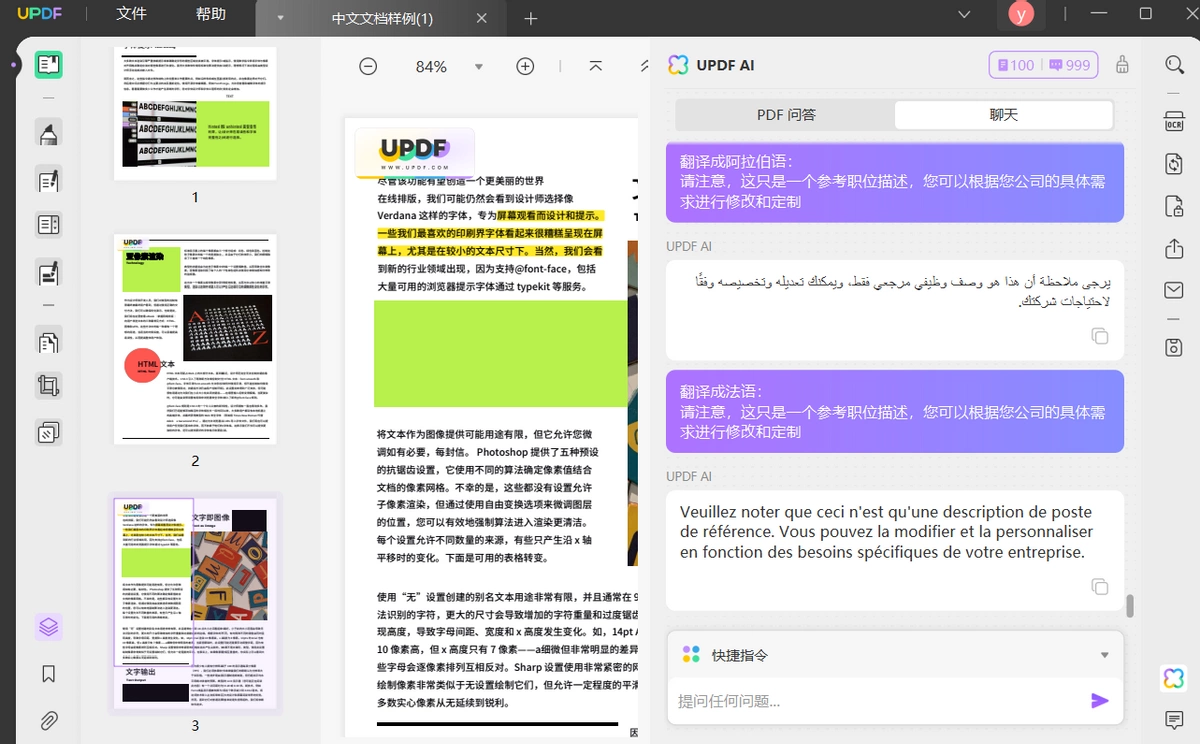The image size is (1200, 744).
Task: Clear chat with the broom icon
Action: click(1122, 65)
